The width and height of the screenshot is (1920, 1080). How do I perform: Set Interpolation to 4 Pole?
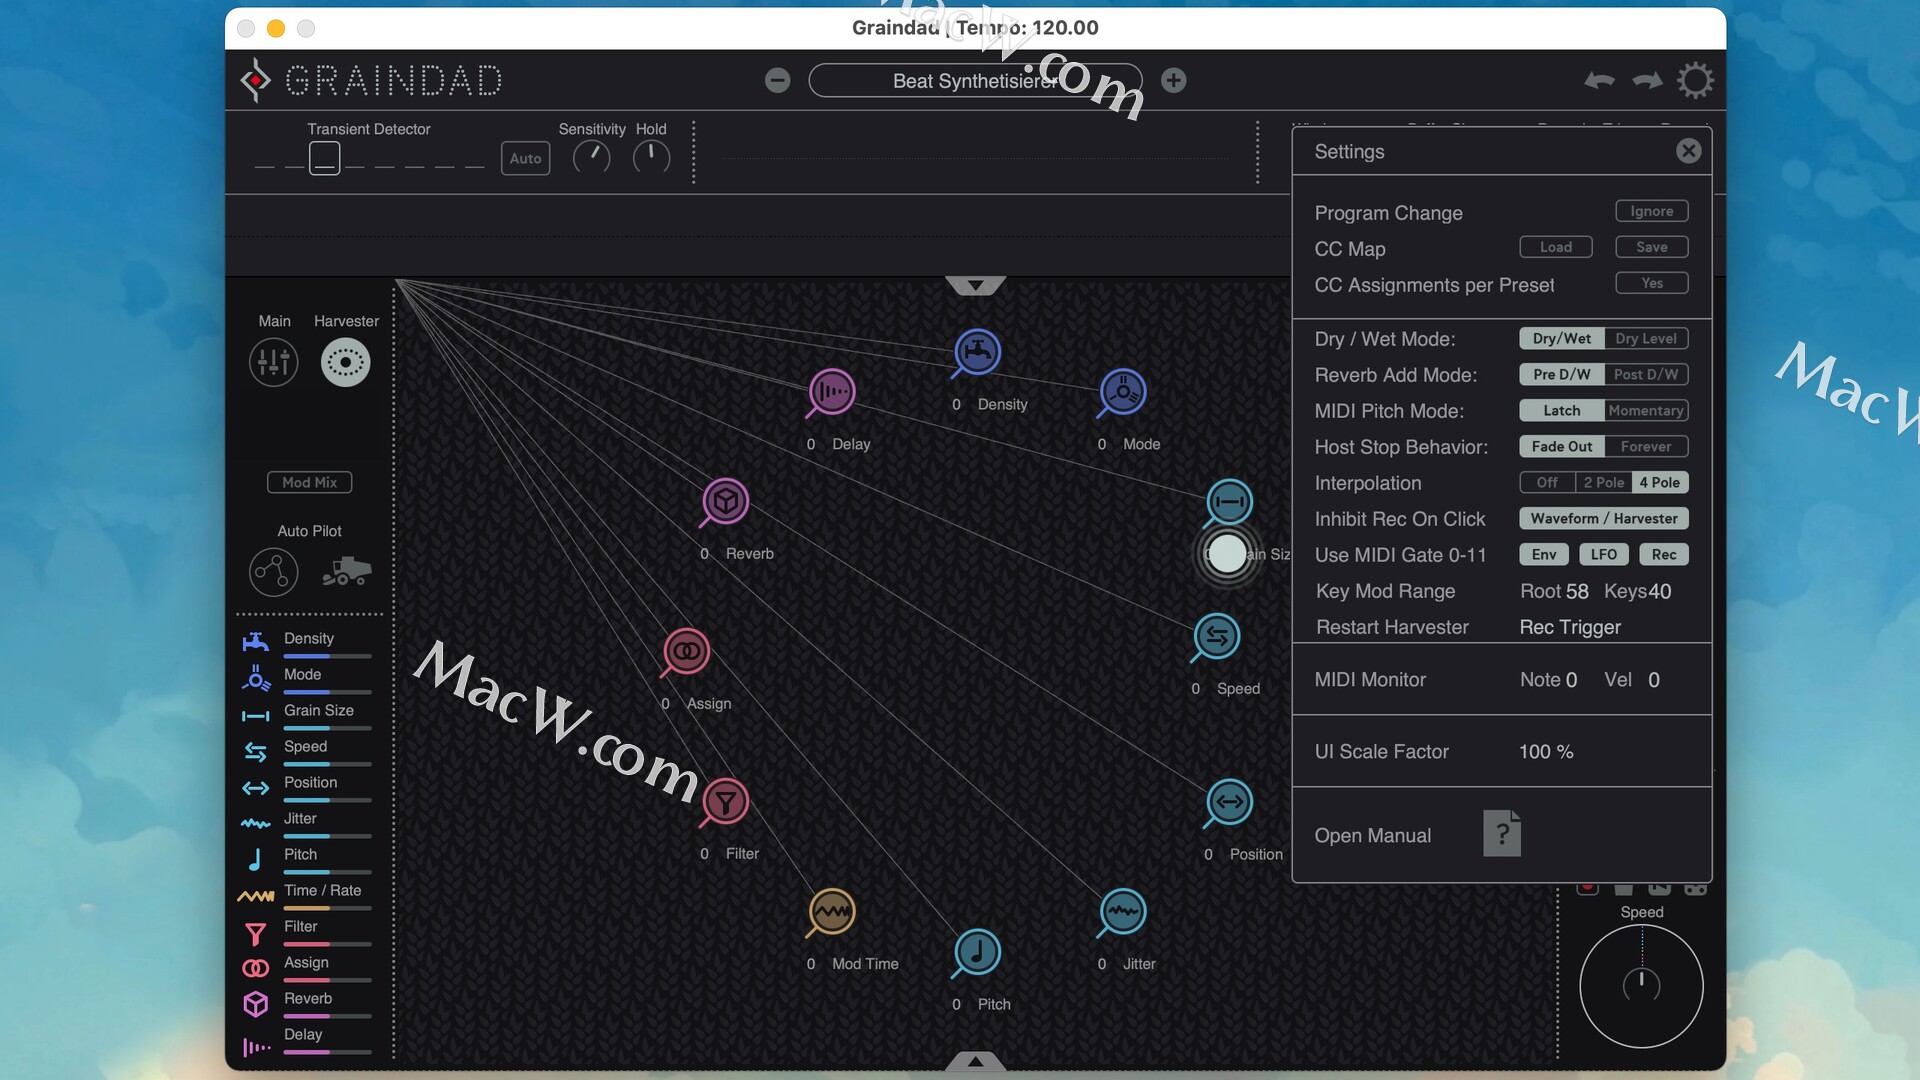point(1660,483)
